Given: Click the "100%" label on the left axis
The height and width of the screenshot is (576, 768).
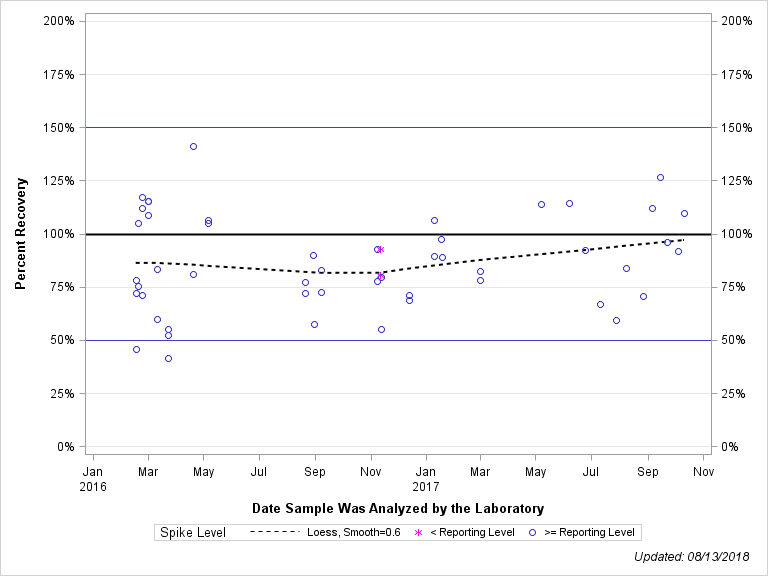Looking at the screenshot, I should tap(59, 234).
